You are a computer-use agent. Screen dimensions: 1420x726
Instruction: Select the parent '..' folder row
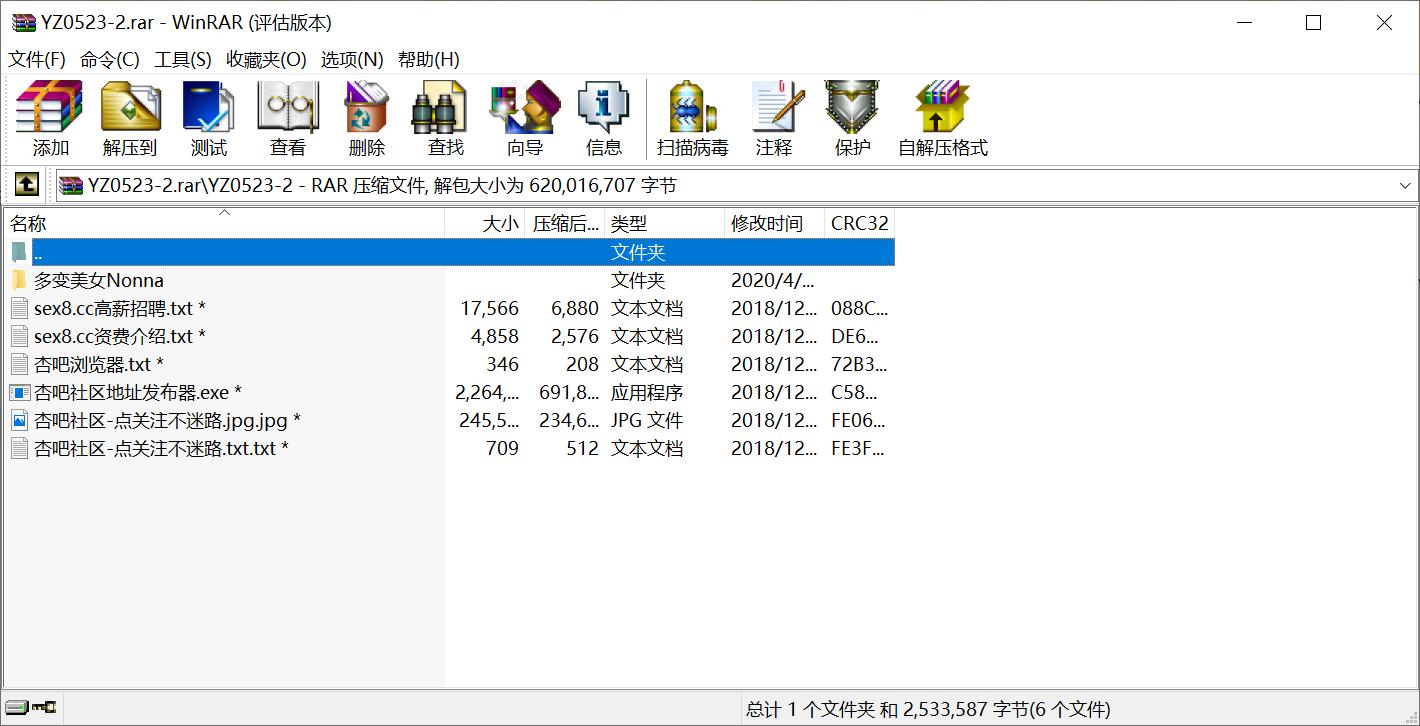450,252
